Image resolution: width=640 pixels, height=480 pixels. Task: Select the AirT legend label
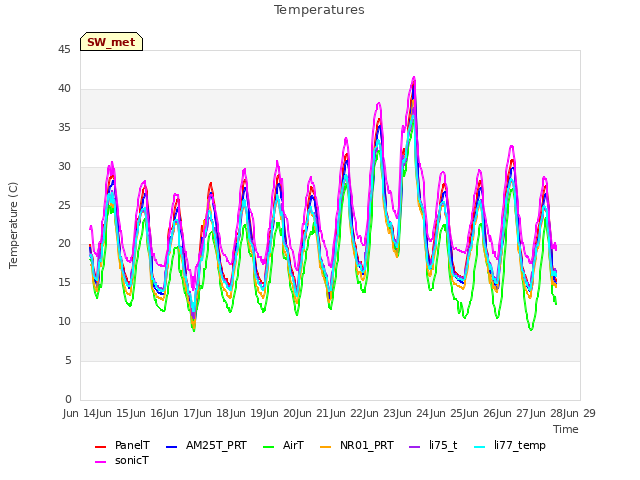coord(293,445)
